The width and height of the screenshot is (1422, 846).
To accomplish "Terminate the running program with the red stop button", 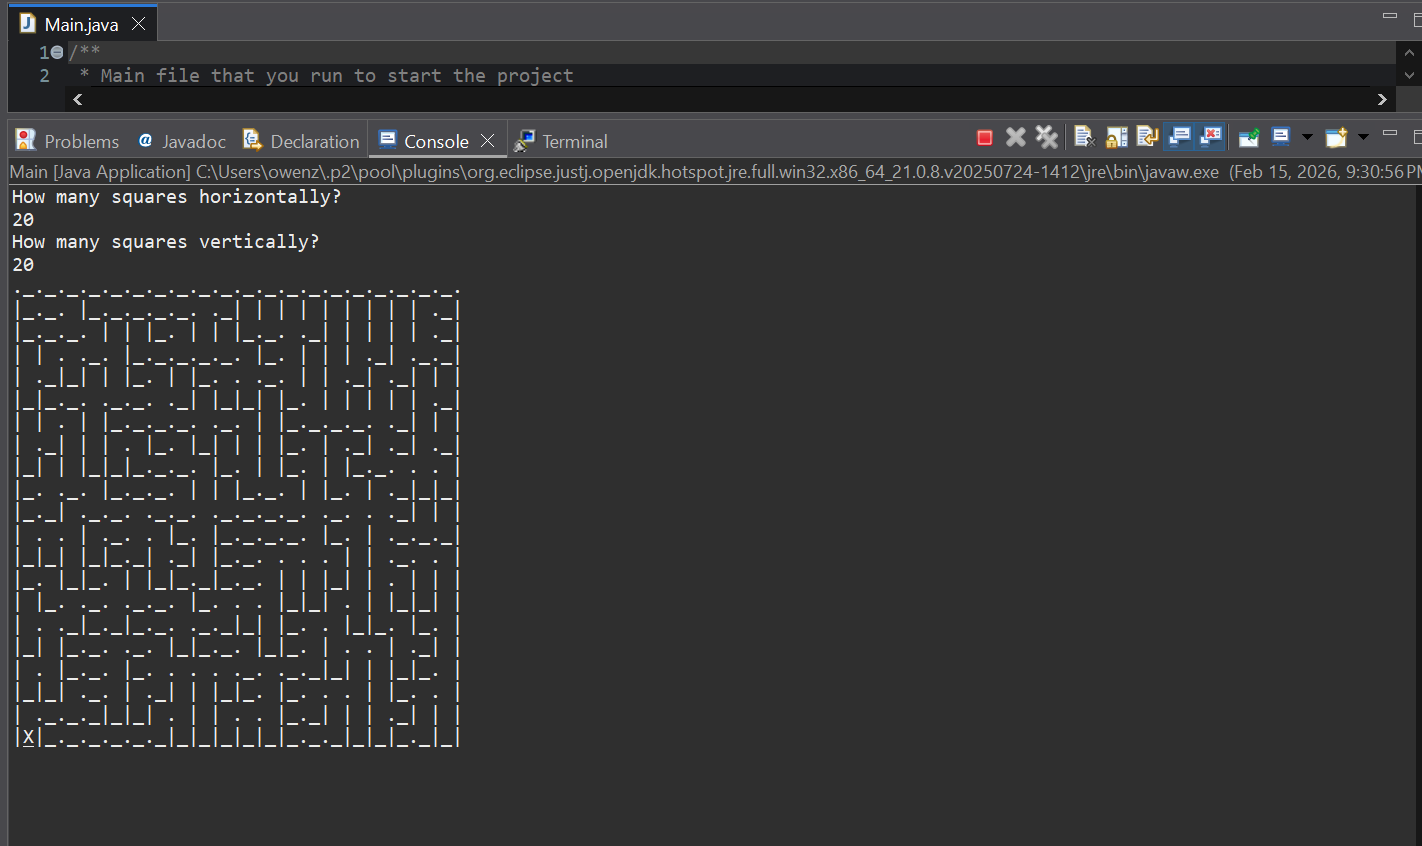I will [985, 138].
